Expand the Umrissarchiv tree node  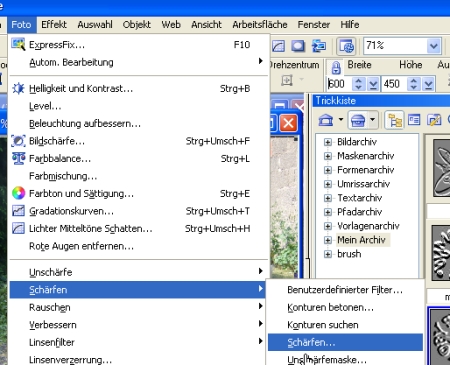pyautogui.click(x=328, y=184)
